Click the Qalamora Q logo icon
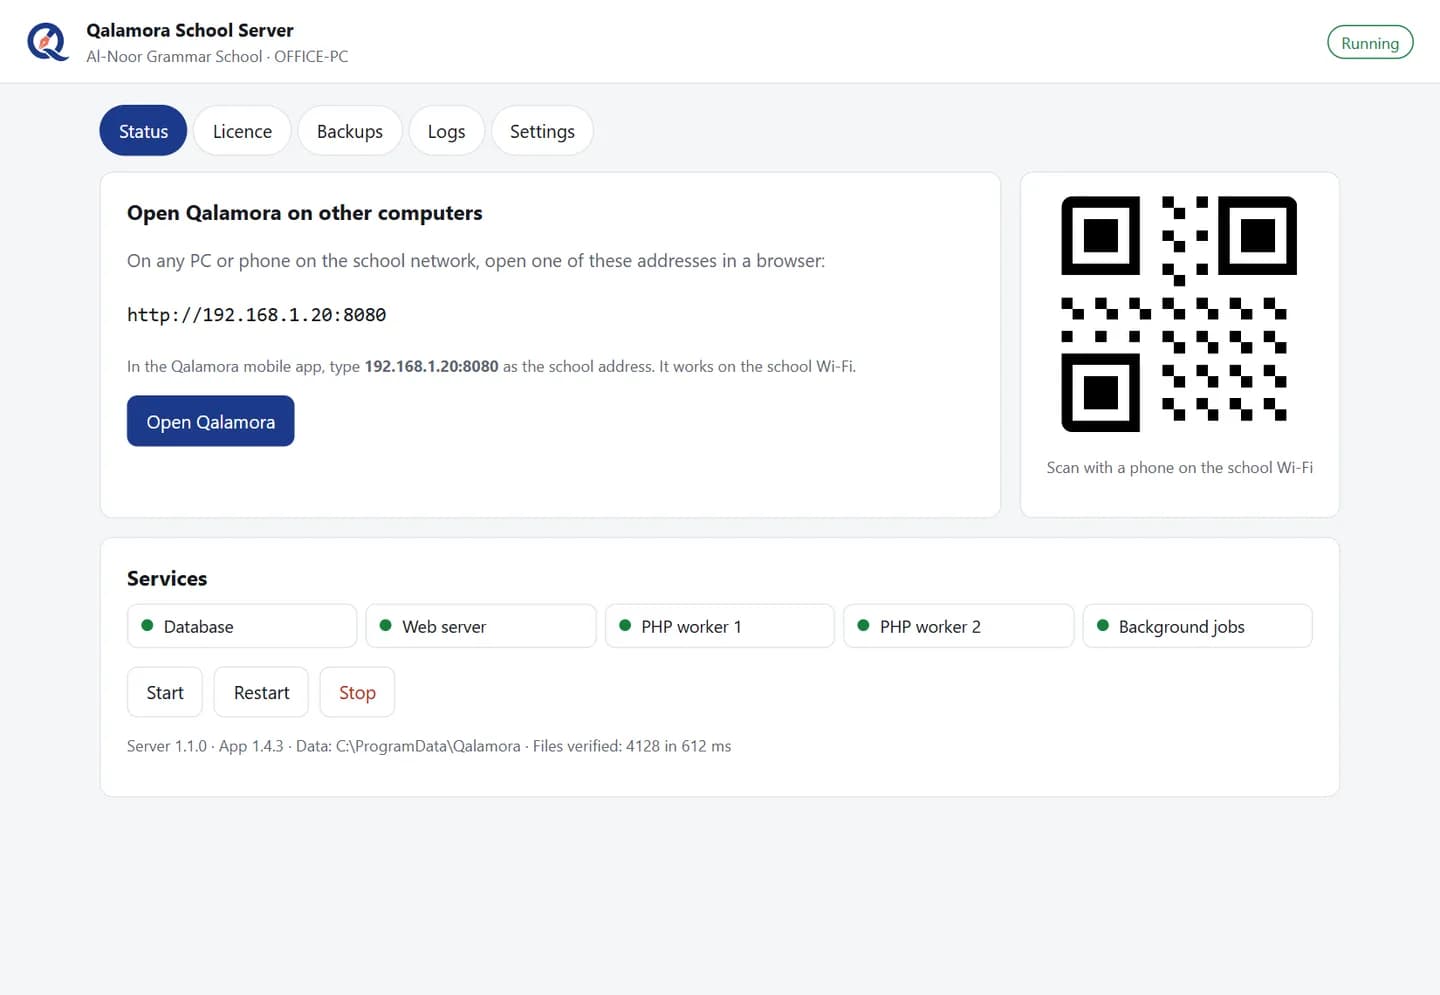The height and width of the screenshot is (995, 1440). point(47,42)
